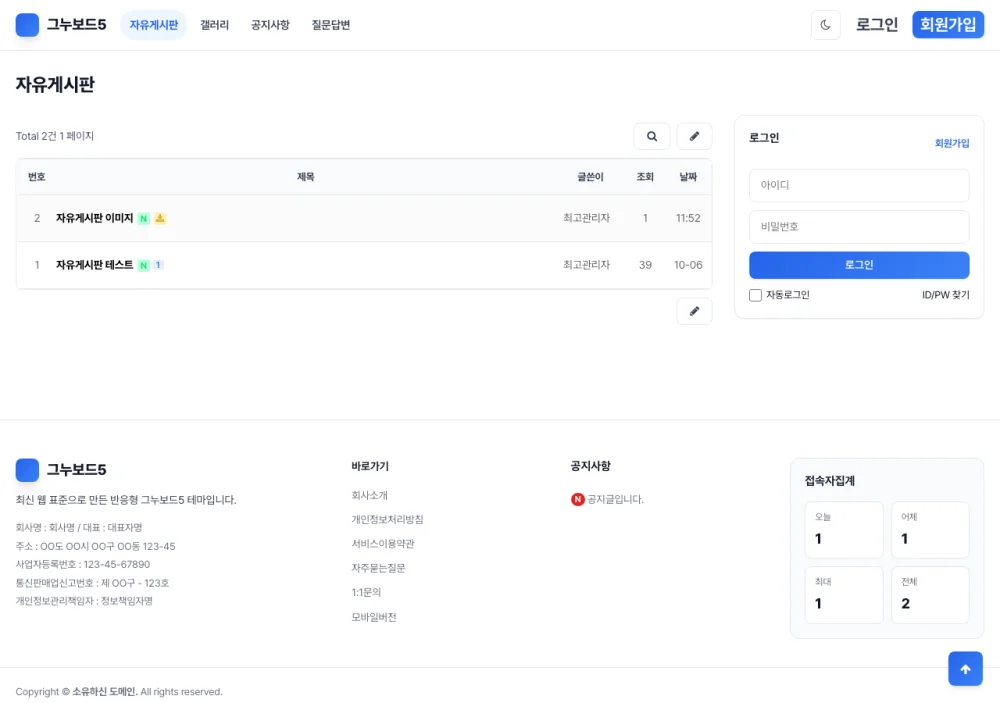The image size is (1000, 703).
Task: Open the post 자유게시판 테스트
Action: click(x=94, y=265)
